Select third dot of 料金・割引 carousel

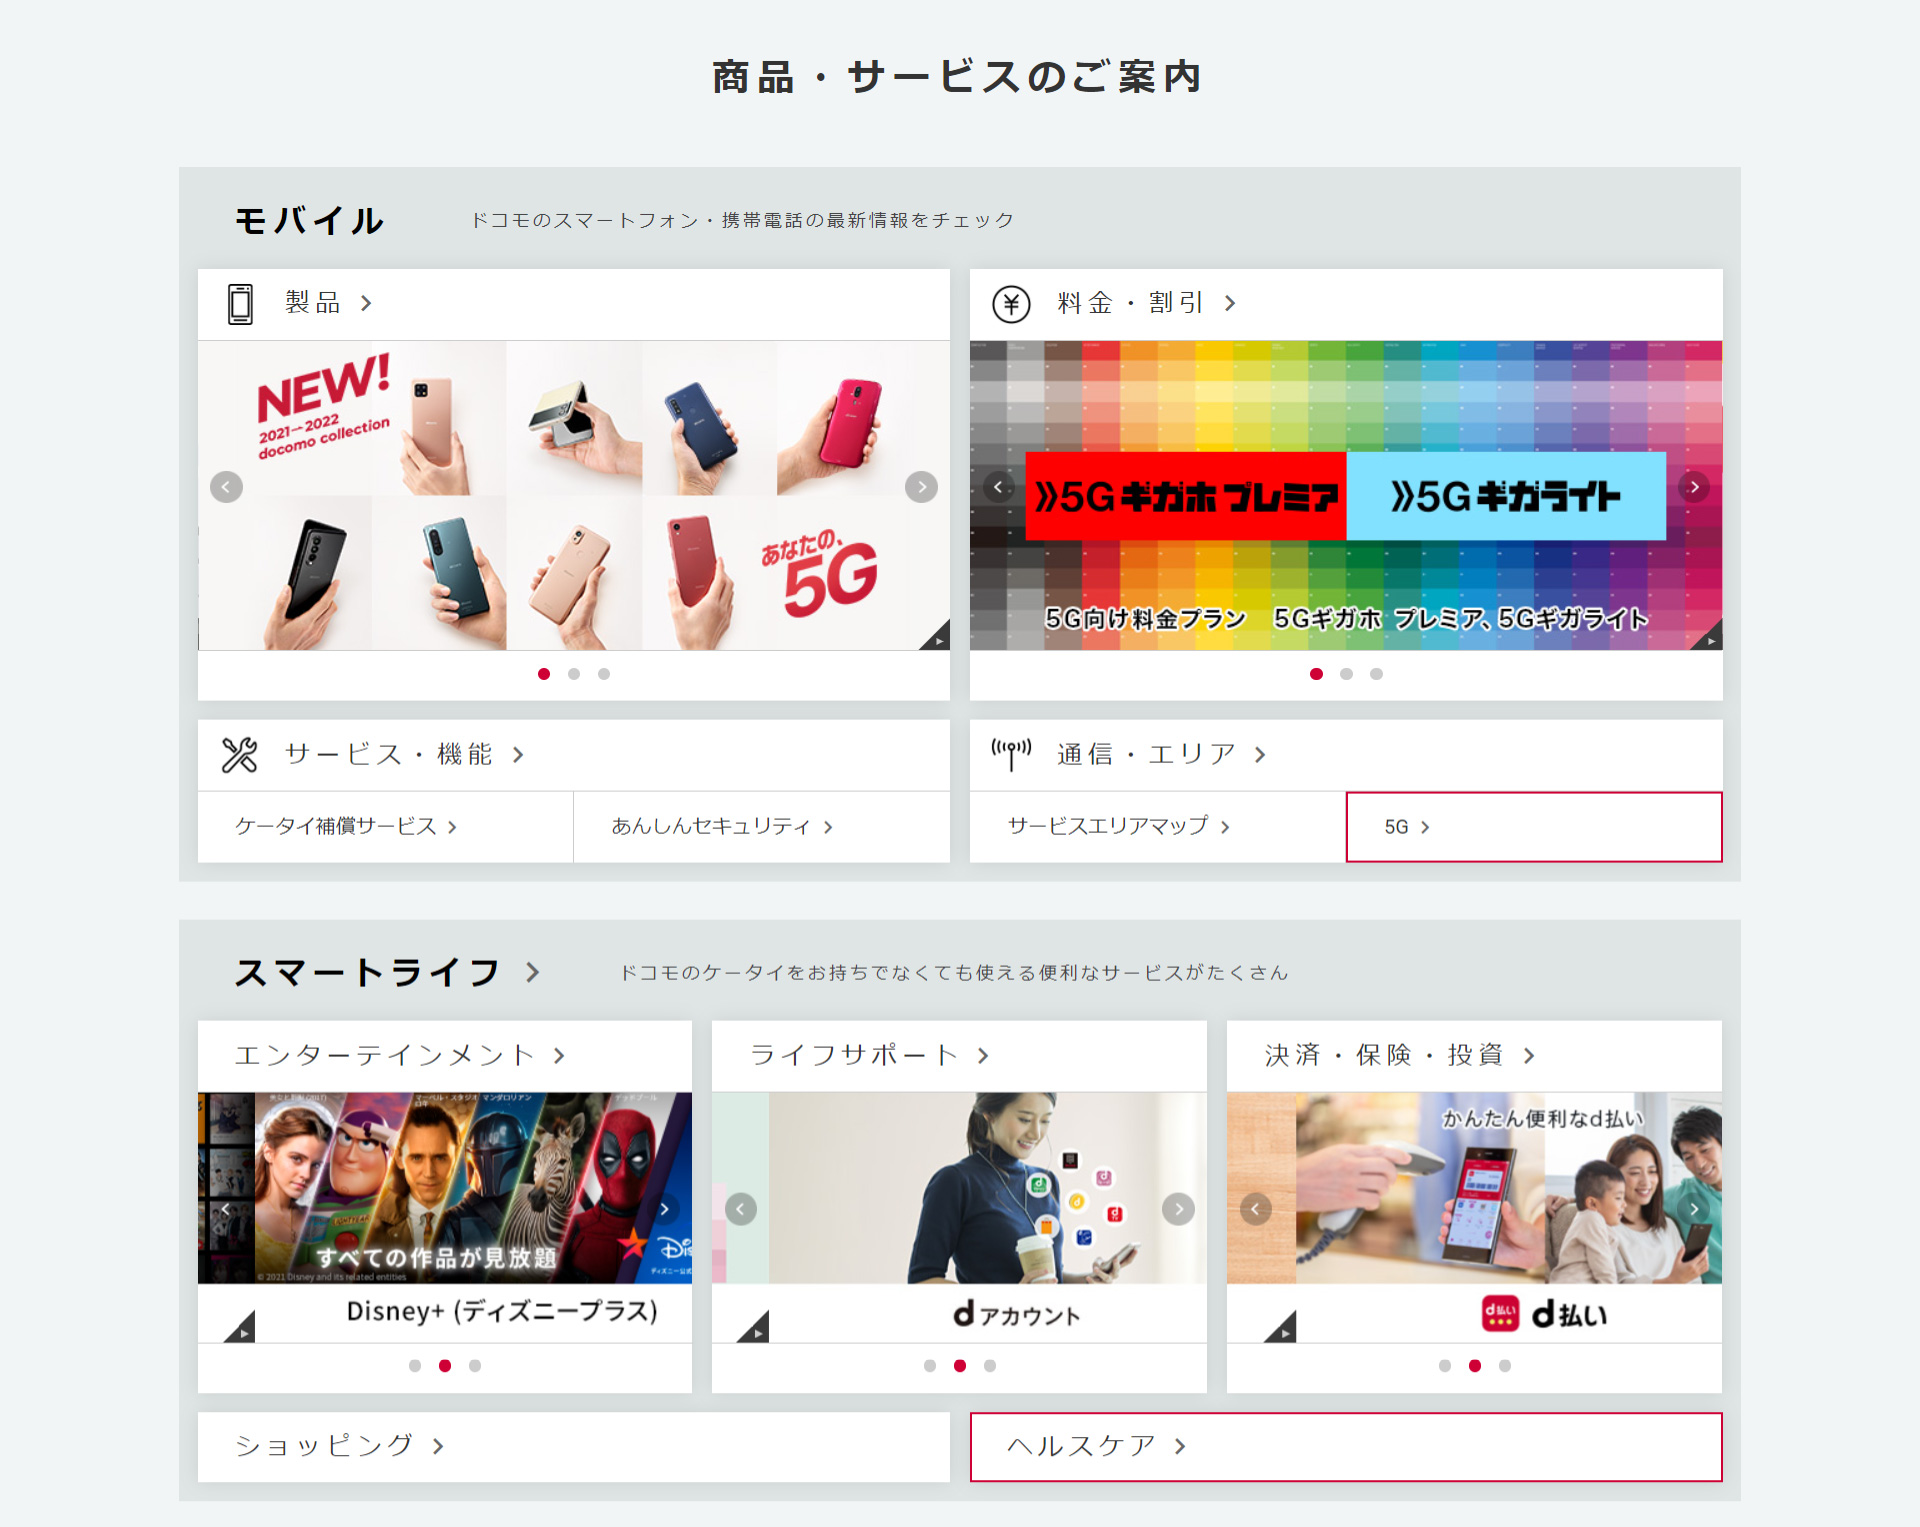tap(1376, 674)
